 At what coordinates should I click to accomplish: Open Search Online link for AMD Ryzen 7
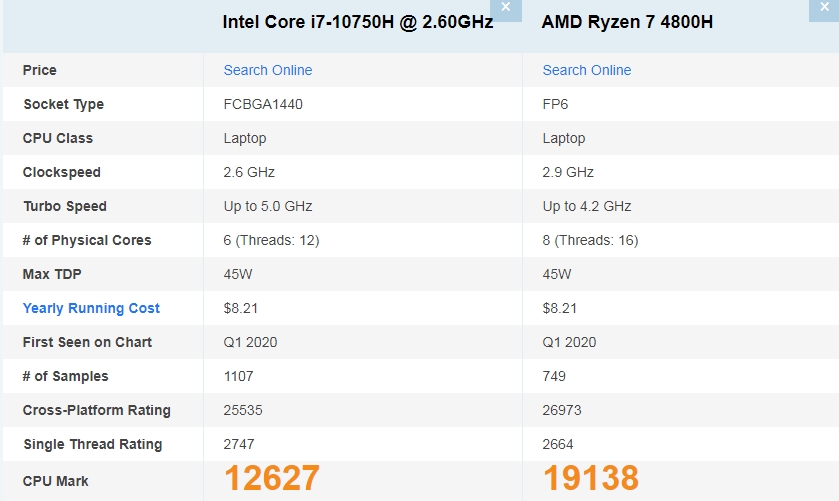(586, 70)
